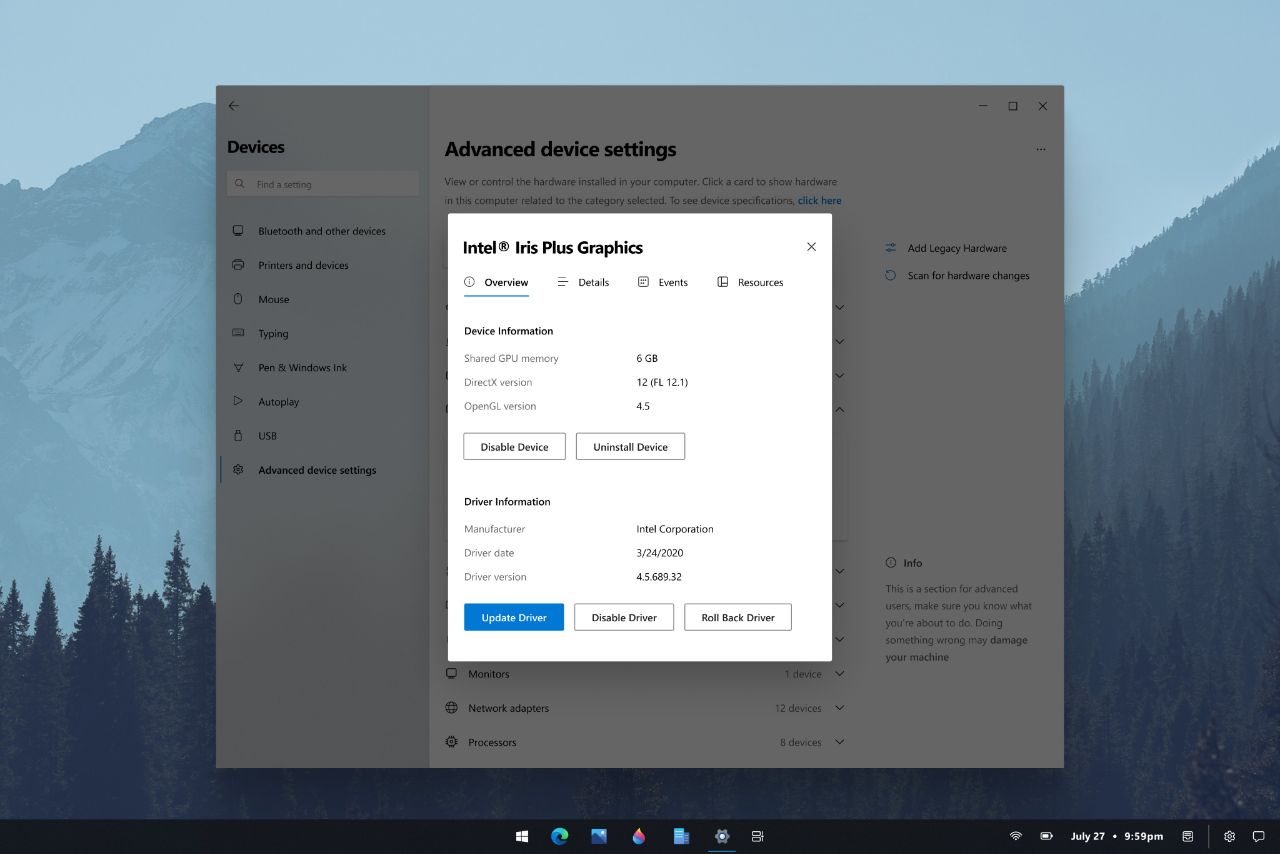Click the mouse icon in sidebar
Viewport: 1280px width, 854px height.
(238, 299)
